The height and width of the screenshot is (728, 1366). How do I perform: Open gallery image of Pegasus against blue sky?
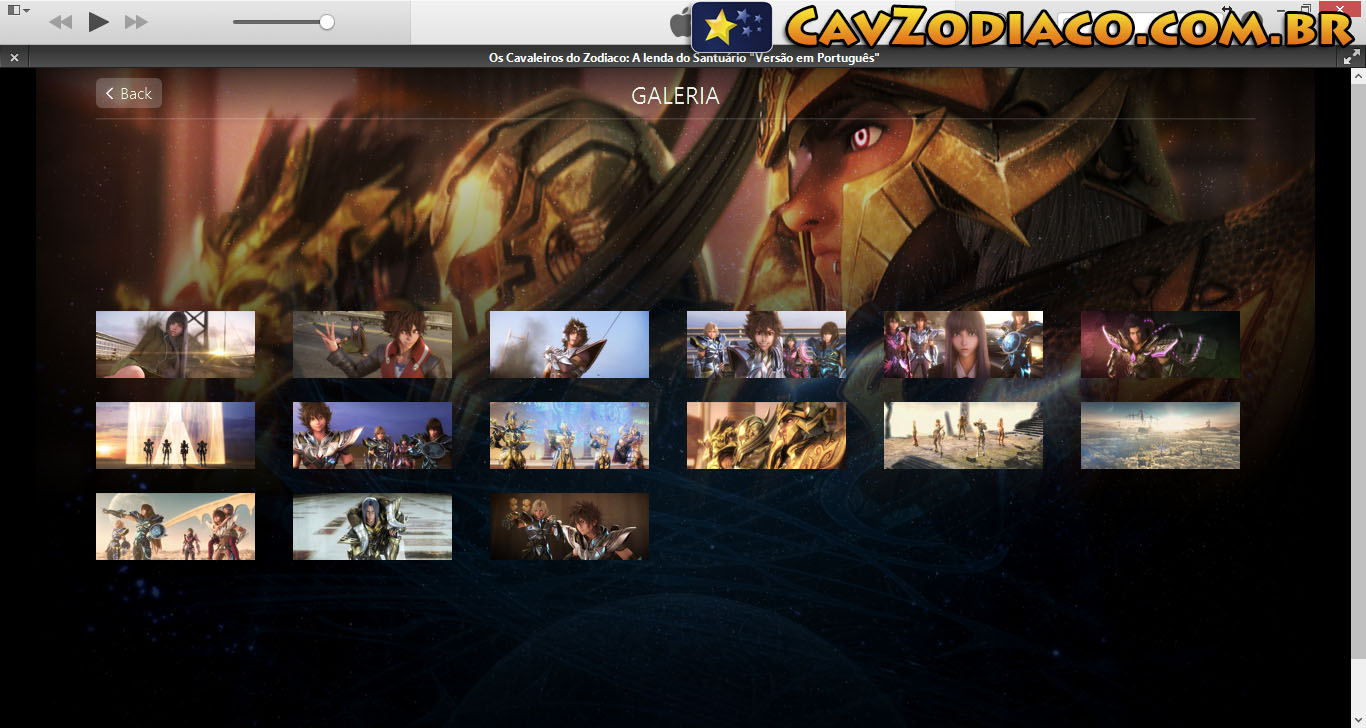tap(569, 344)
